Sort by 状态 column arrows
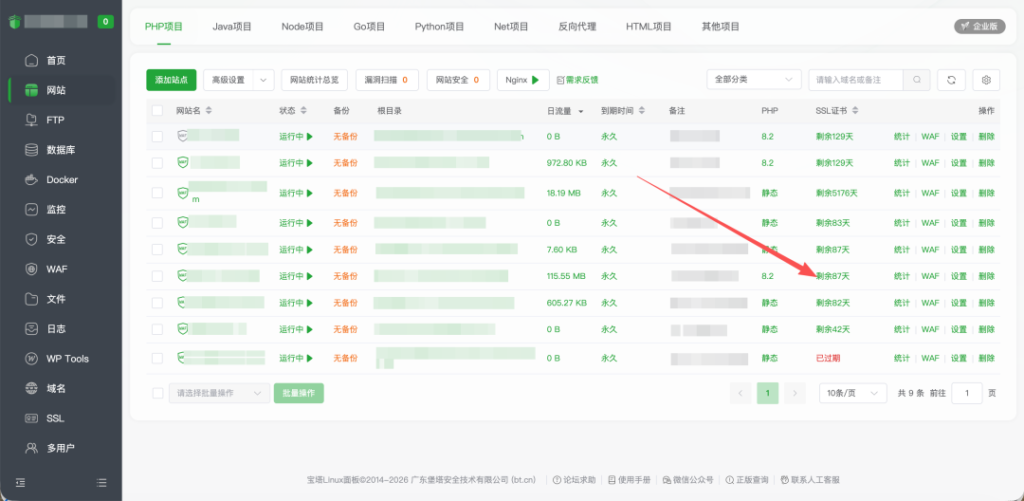 click(x=304, y=111)
